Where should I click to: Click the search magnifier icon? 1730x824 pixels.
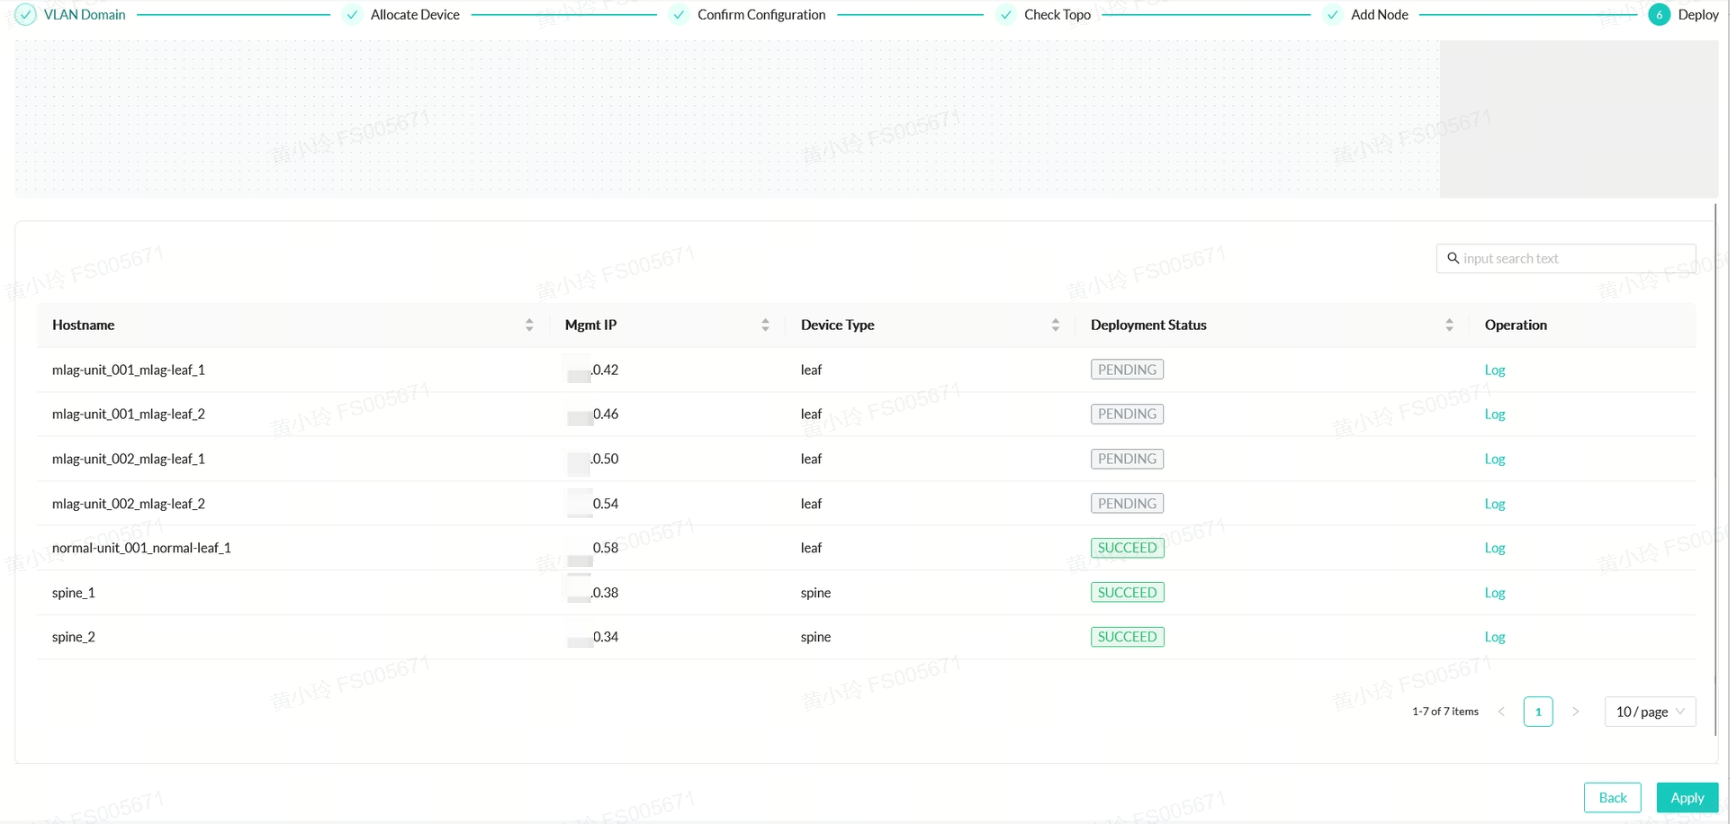1453,258
